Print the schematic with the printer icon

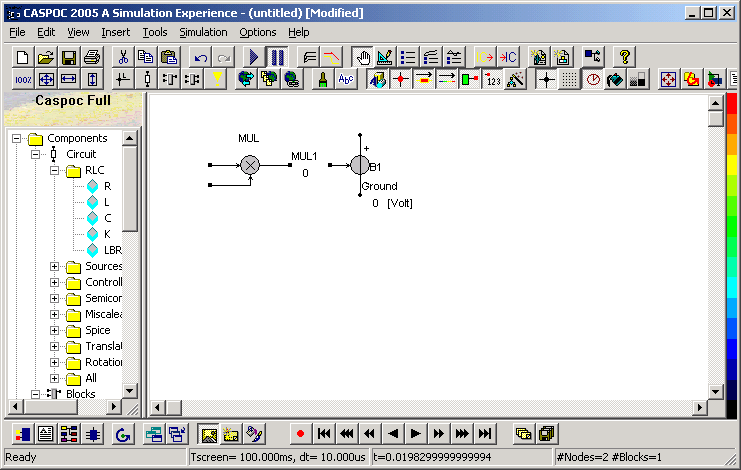click(x=92, y=57)
